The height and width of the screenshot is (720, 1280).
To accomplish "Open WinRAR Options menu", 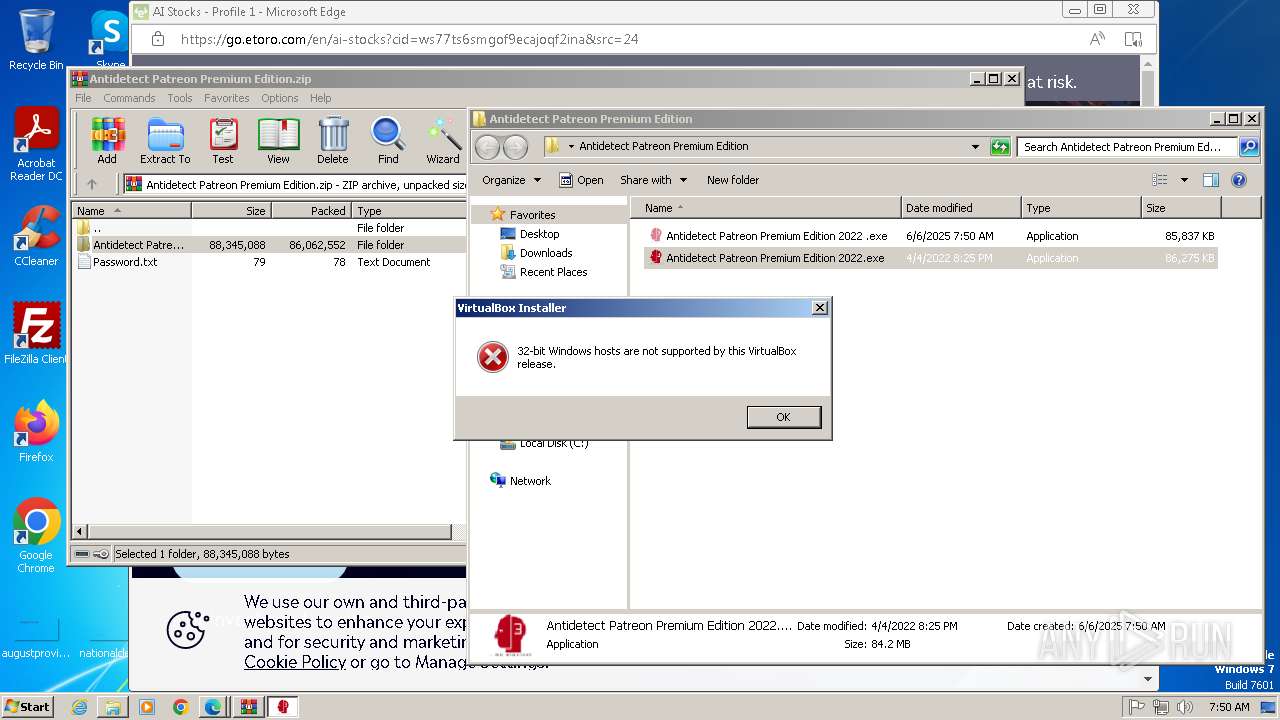I will pyautogui.click(x=280, y=98).
